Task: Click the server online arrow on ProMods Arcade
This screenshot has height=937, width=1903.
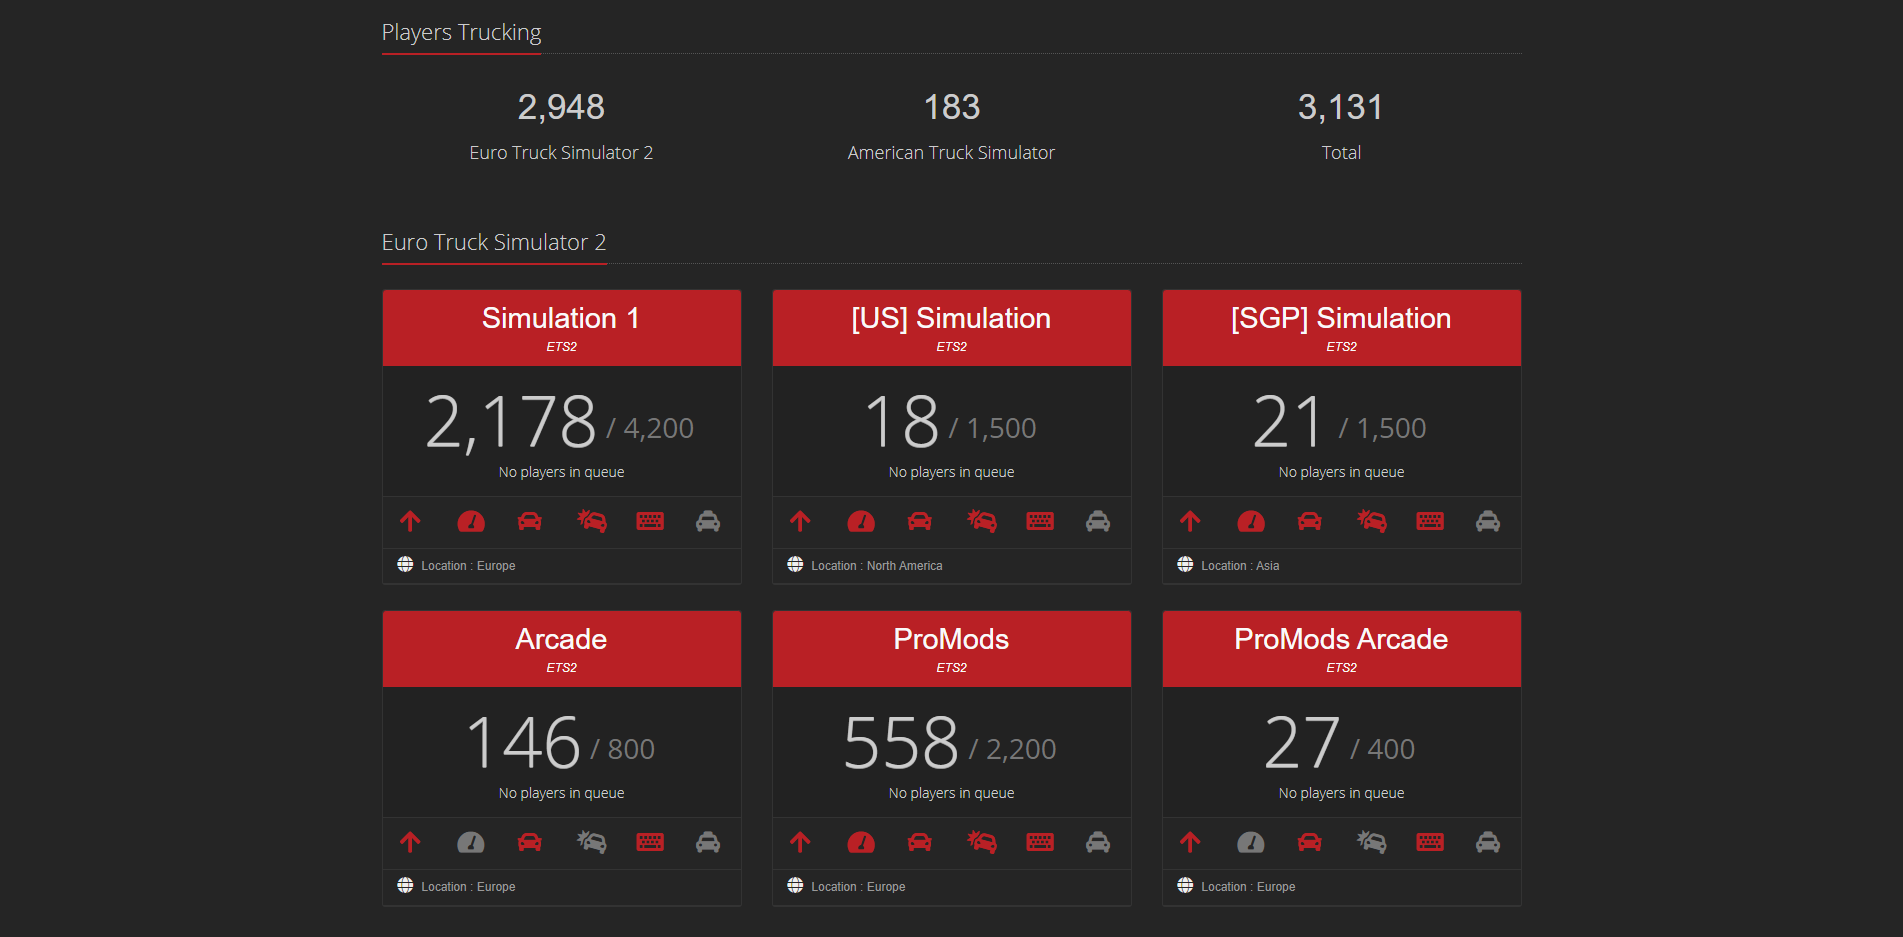Action: 1190,842
